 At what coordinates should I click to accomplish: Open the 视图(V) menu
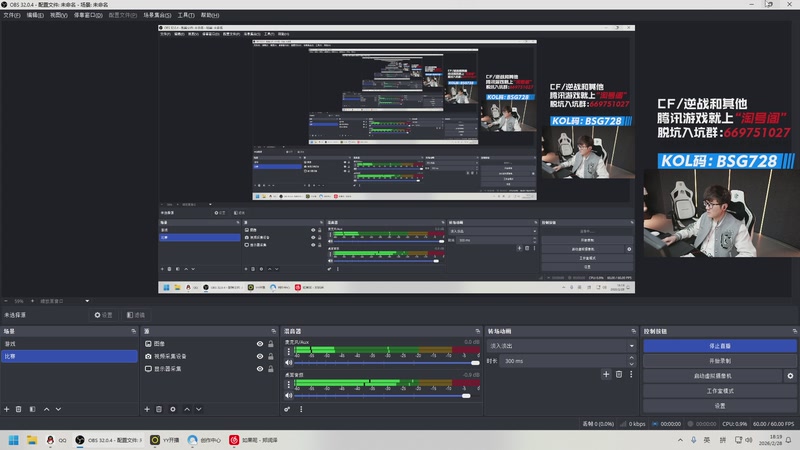[x=59, y=15]
